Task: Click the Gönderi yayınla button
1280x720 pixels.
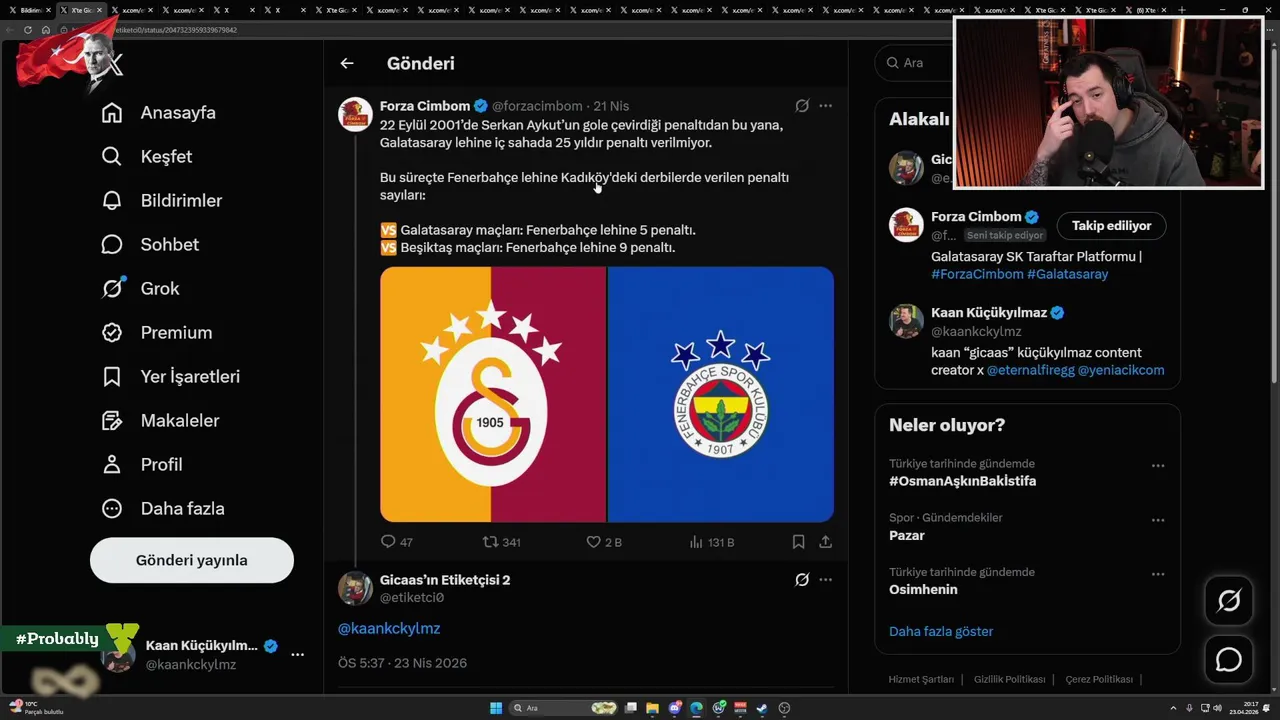Action: tap(192, 560)
